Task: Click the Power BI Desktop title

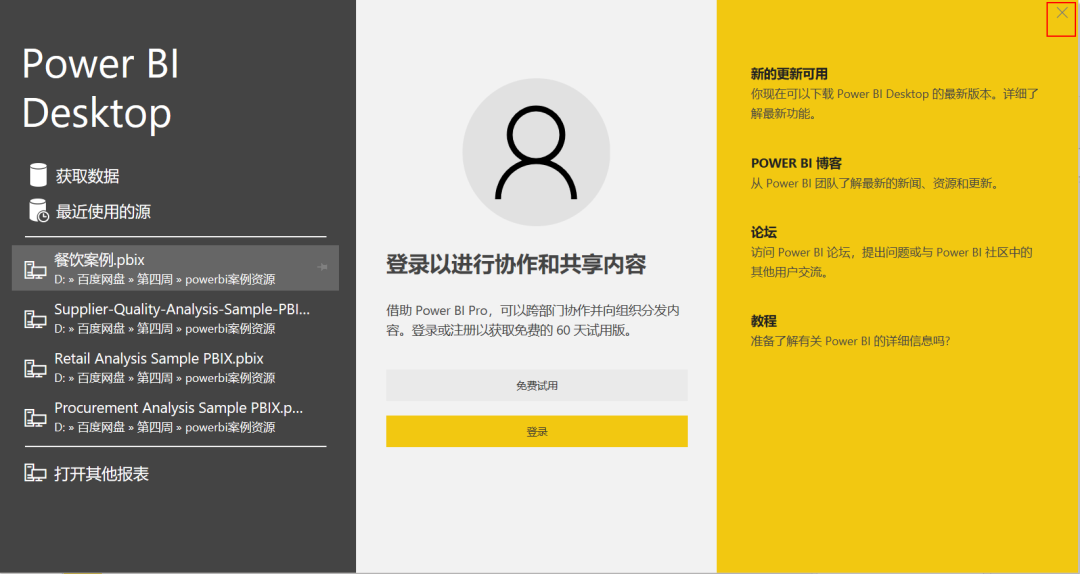Action: [x=101, y=88]
